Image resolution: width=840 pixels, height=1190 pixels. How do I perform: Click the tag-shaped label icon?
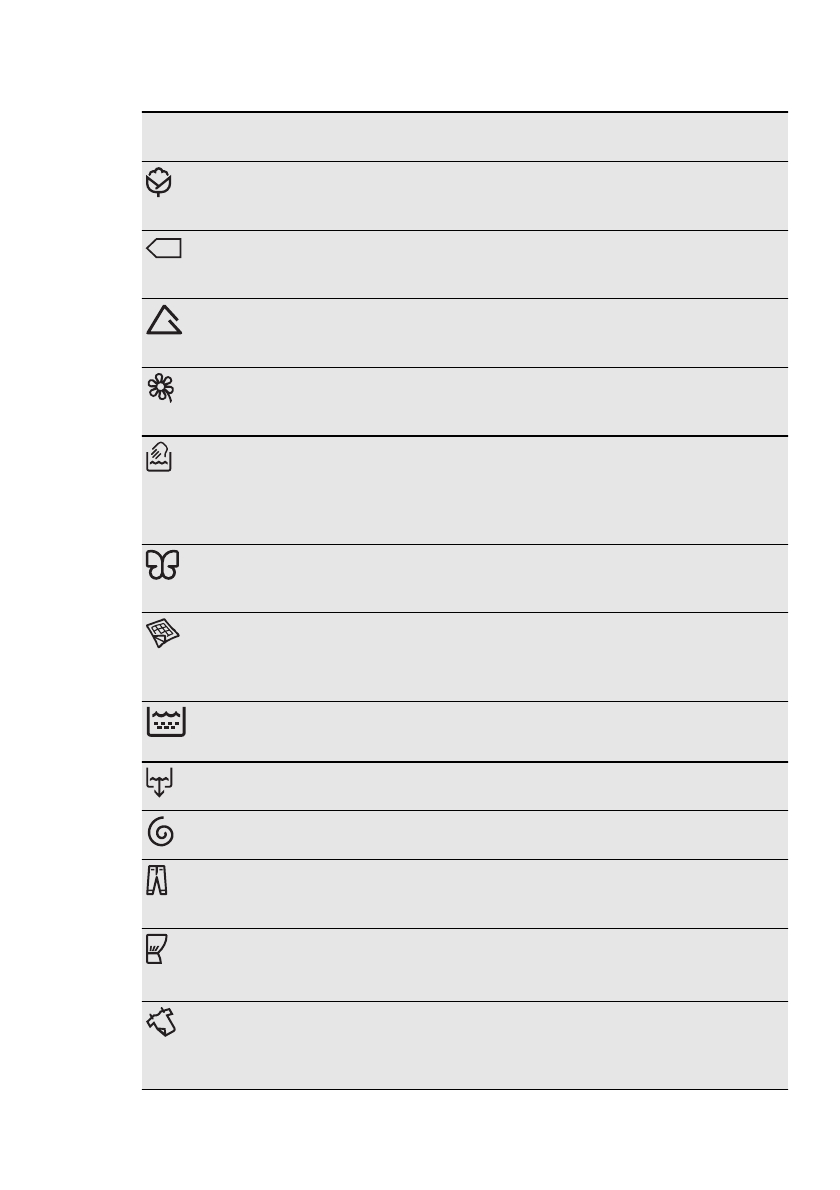click(x=164, y=249)
